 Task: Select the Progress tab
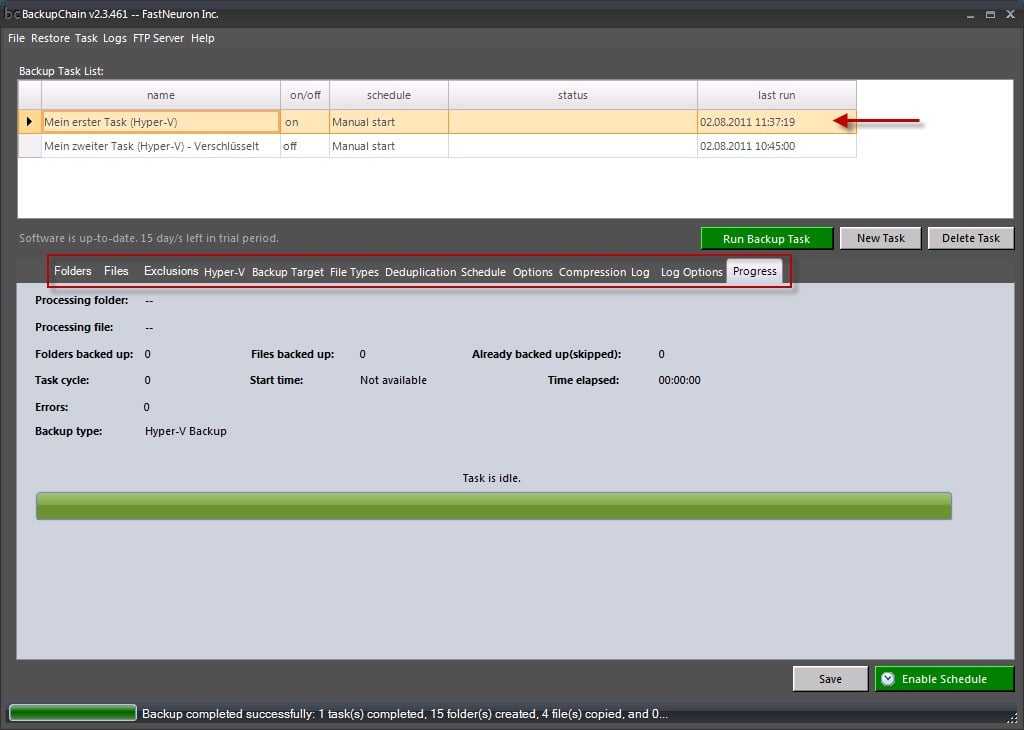click(x=754, y=271)
